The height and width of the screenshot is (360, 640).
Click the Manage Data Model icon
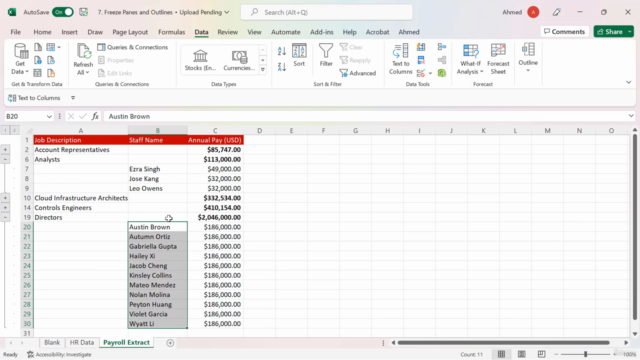click(x=442, y=73)
